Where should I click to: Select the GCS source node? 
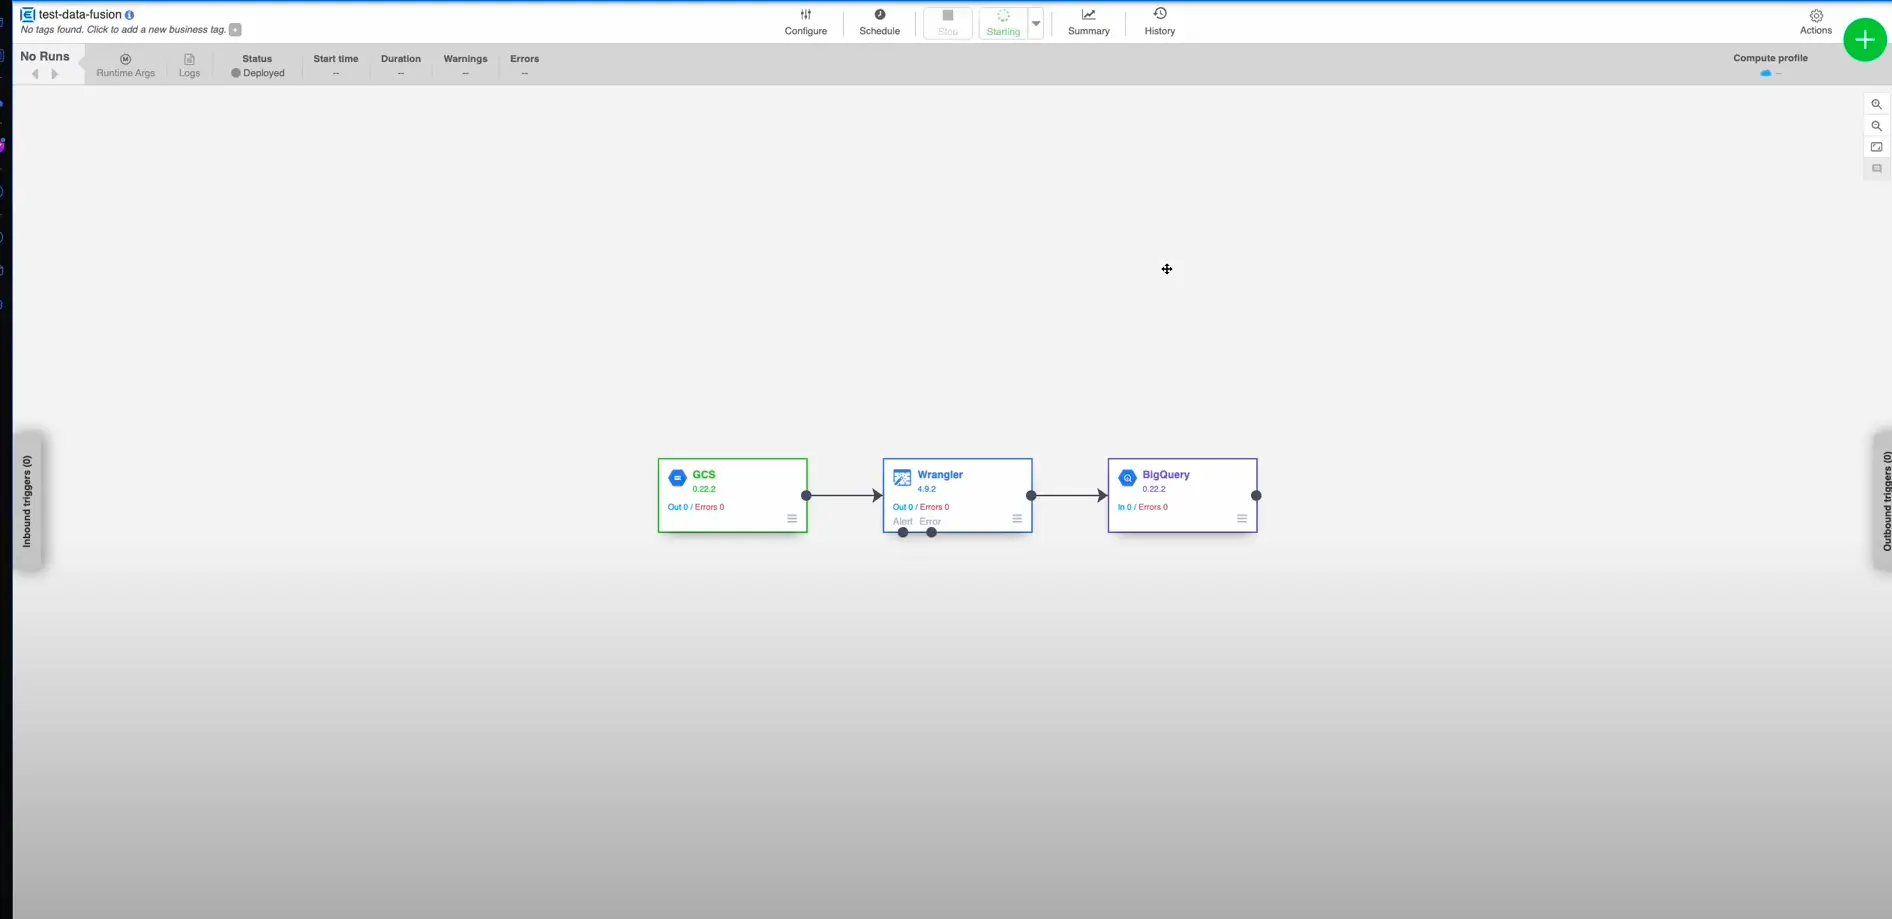click(x=732, y=495)
